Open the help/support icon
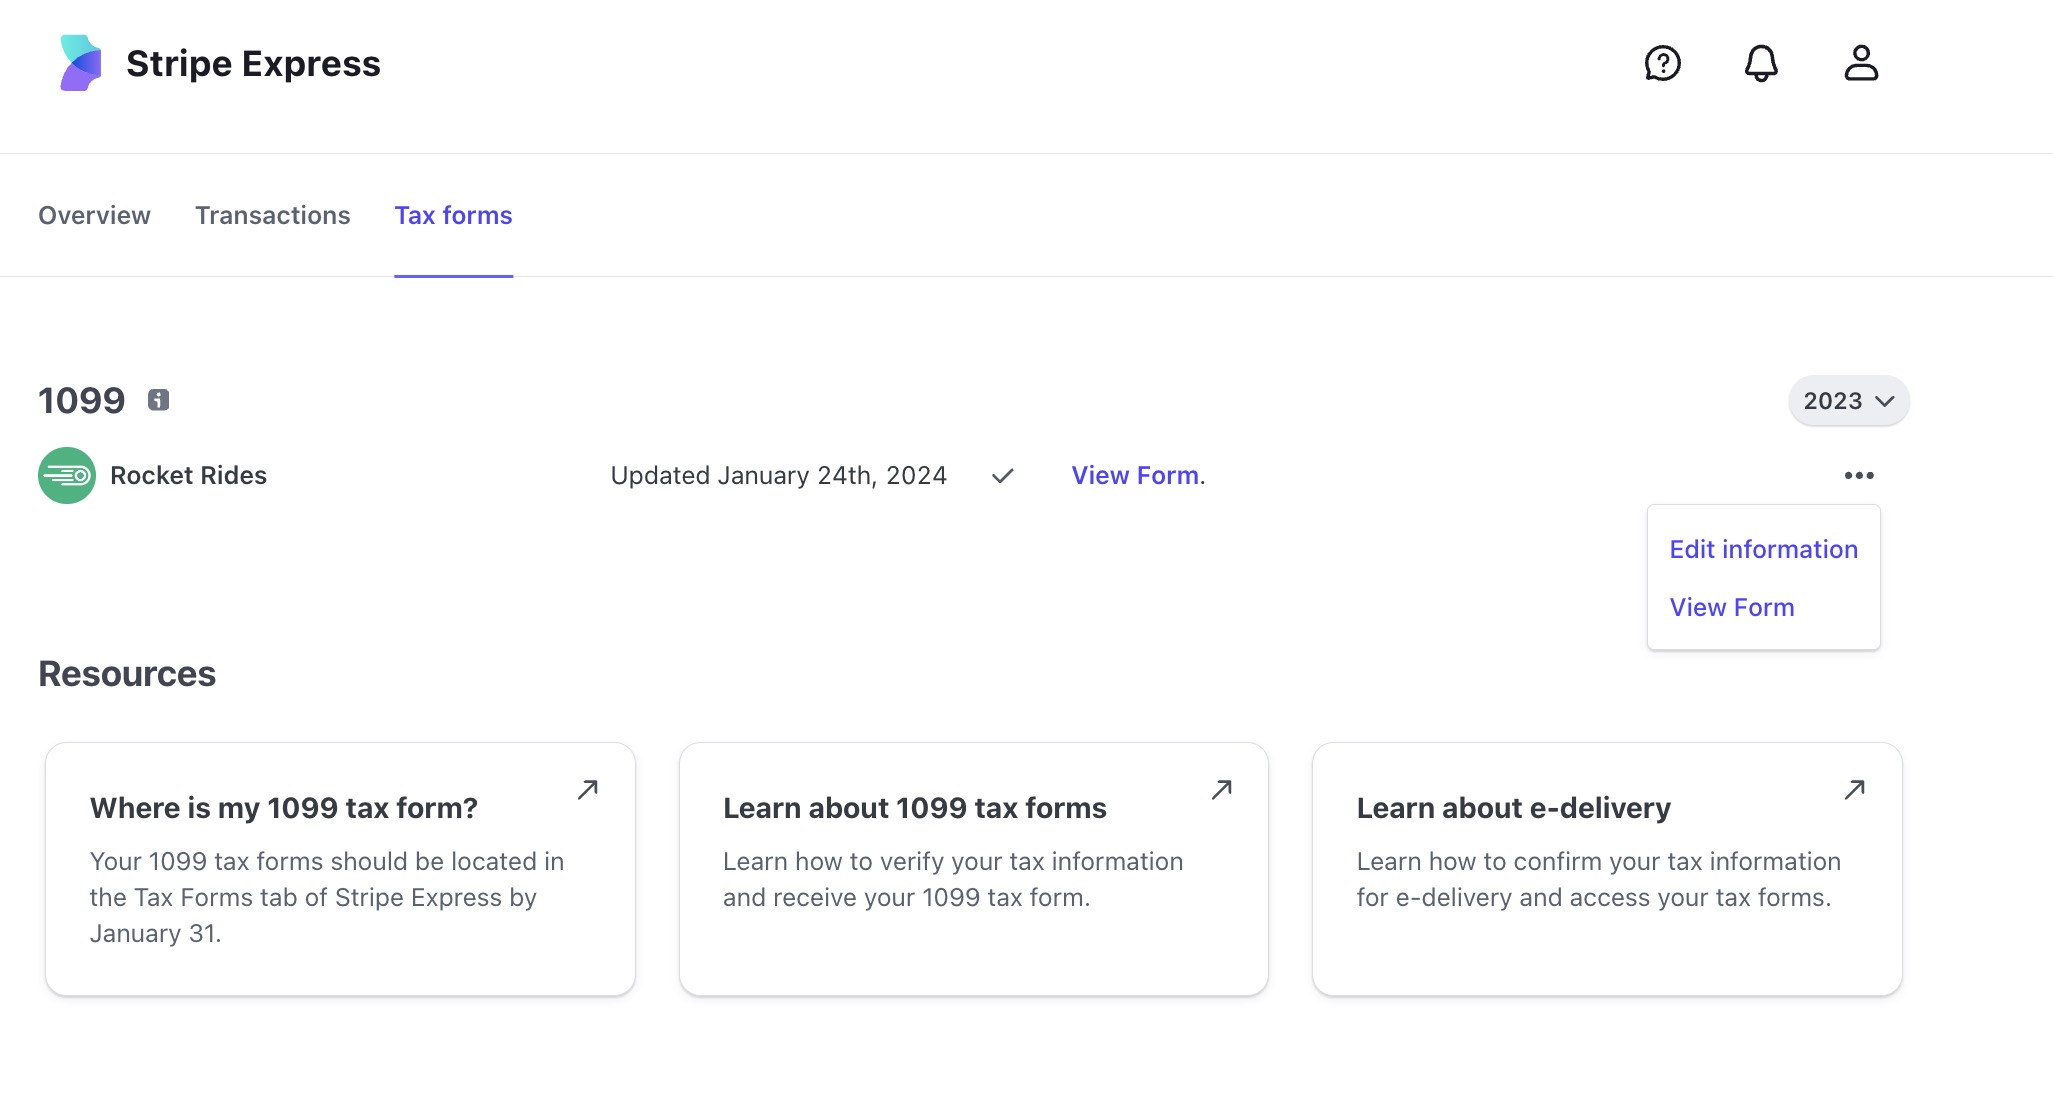Viewport: 2053px width, 1100px height. coord(1663,61)
